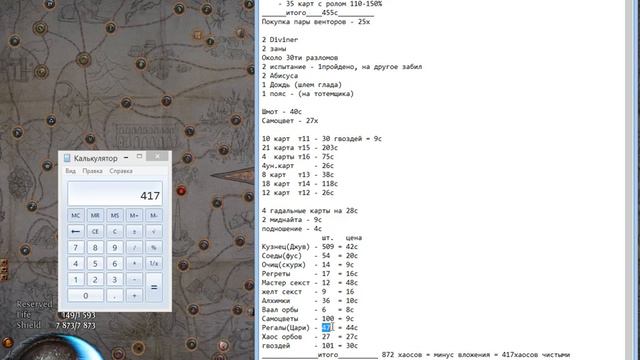Screen dimensions: 640x360
Task: Click the minus key in Calculator
Action: pyautogui.click(x=134, y=280)
